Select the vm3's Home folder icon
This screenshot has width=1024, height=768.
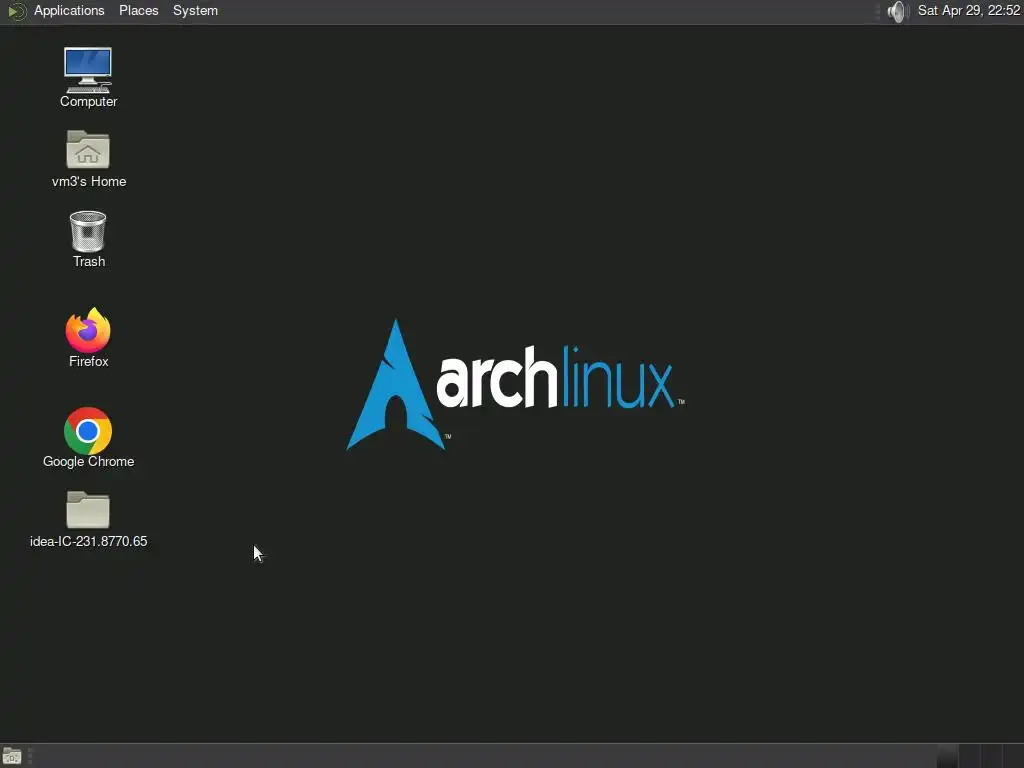coord(88,159)
